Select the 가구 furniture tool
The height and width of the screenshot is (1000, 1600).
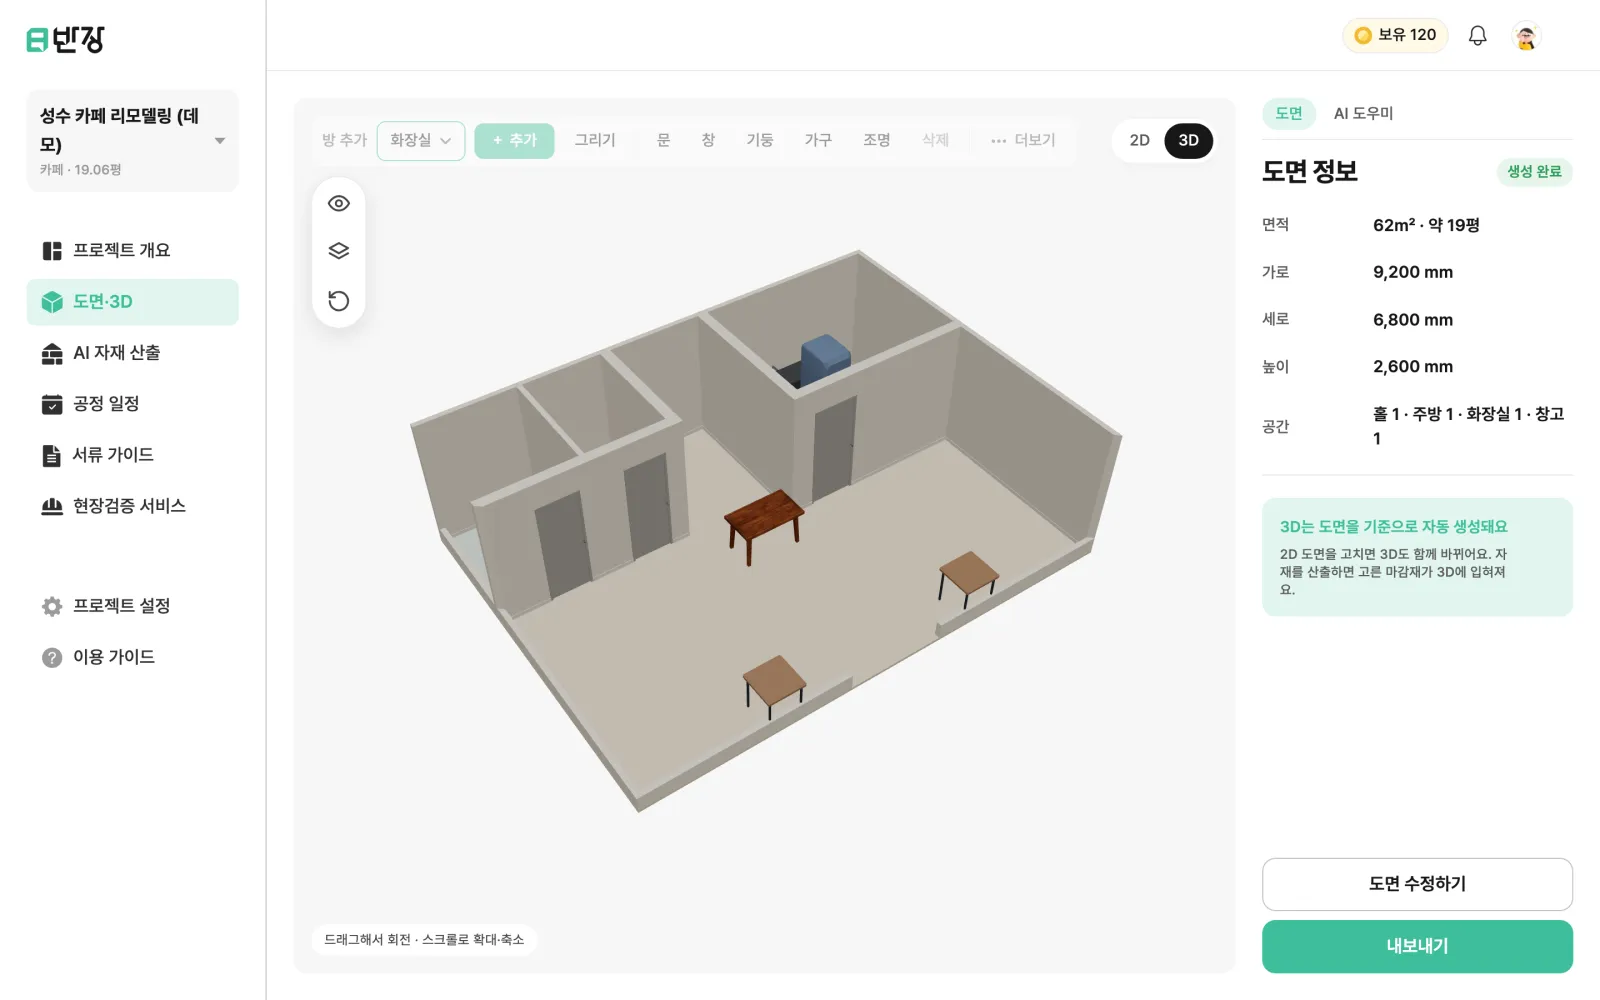pyautogui.click(x=818, y=140)
